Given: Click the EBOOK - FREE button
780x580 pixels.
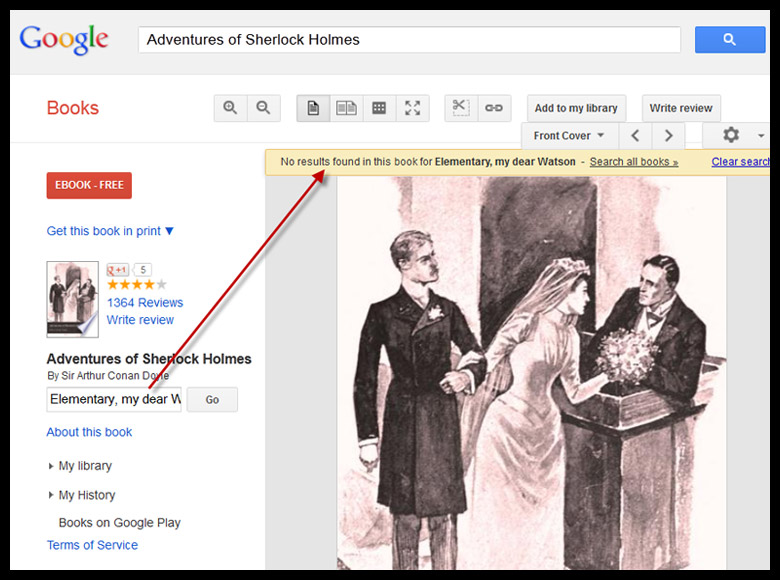Looking at the screenshot, I should 89,185.
